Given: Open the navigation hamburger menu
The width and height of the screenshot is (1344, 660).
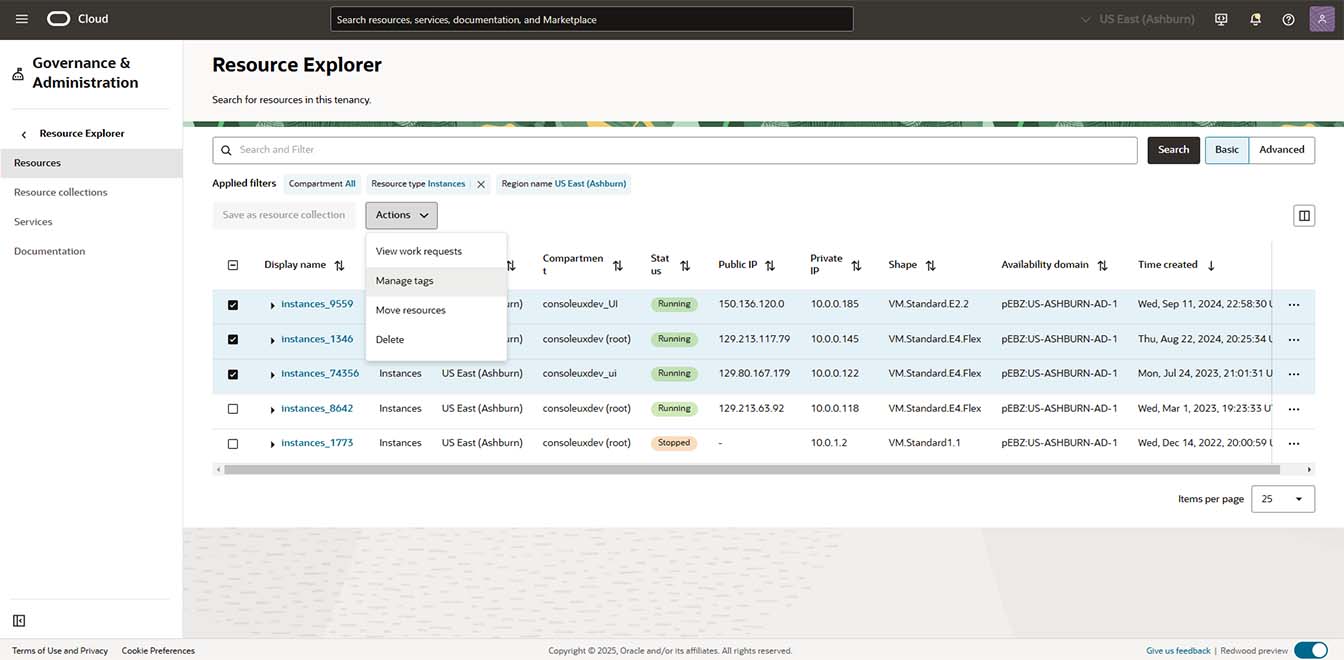Looking at the screenshot, I should (21, 18).
